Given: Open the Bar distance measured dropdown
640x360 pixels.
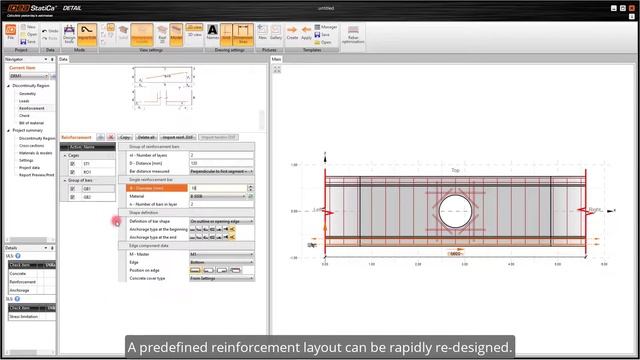Looking at the screenshot, I should pyautogui.click(x=221, y=171).
